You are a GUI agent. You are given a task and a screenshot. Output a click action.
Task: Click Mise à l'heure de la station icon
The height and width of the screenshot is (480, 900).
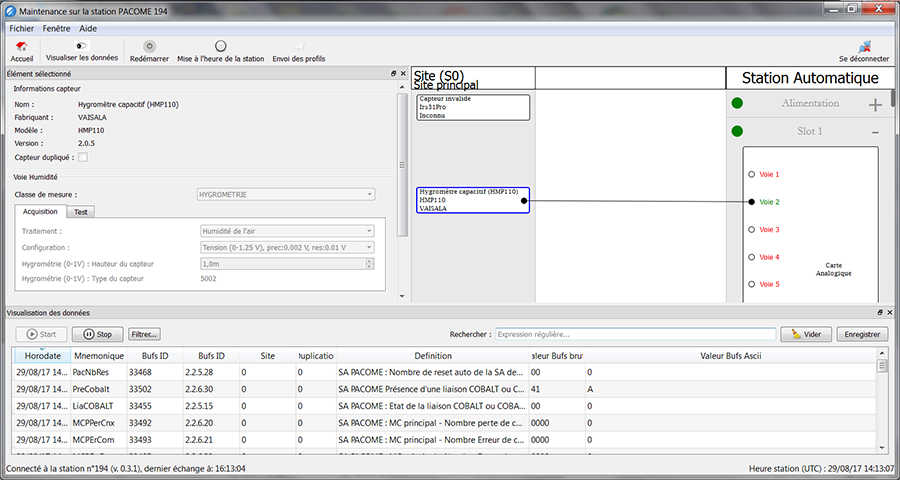(x=220, y=46)
